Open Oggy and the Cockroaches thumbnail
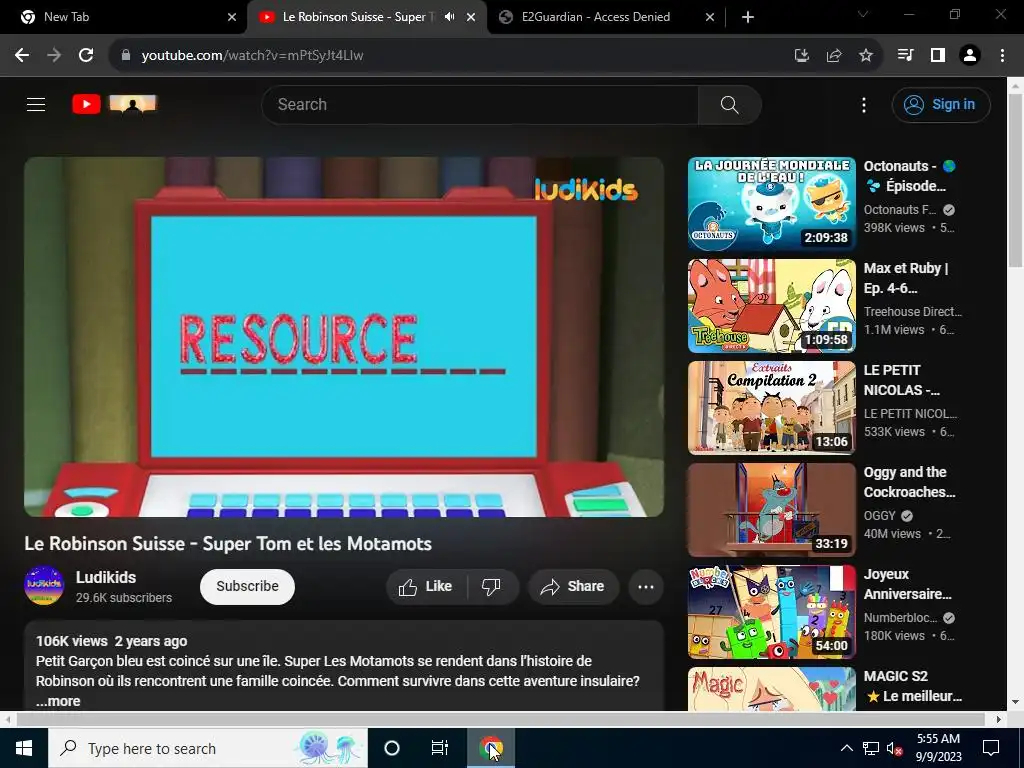 pyautogui.click(x=771, y=509)
